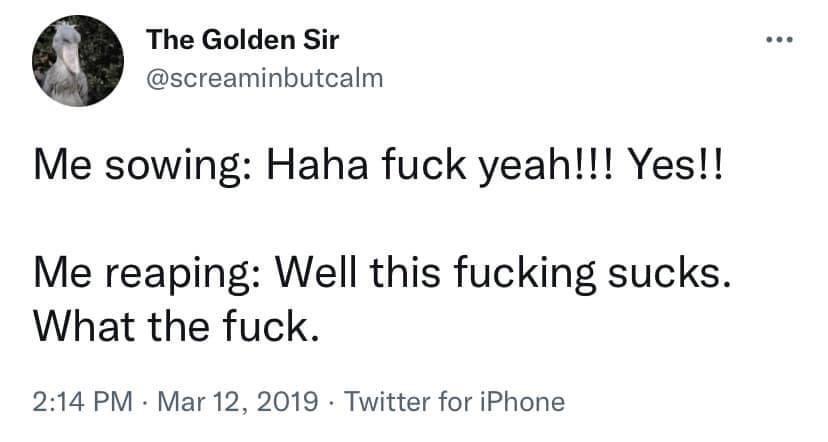Open the three-dot more options menu
Image resolution: width=828 pixels, height=442 pixels.
click(779, 40)
